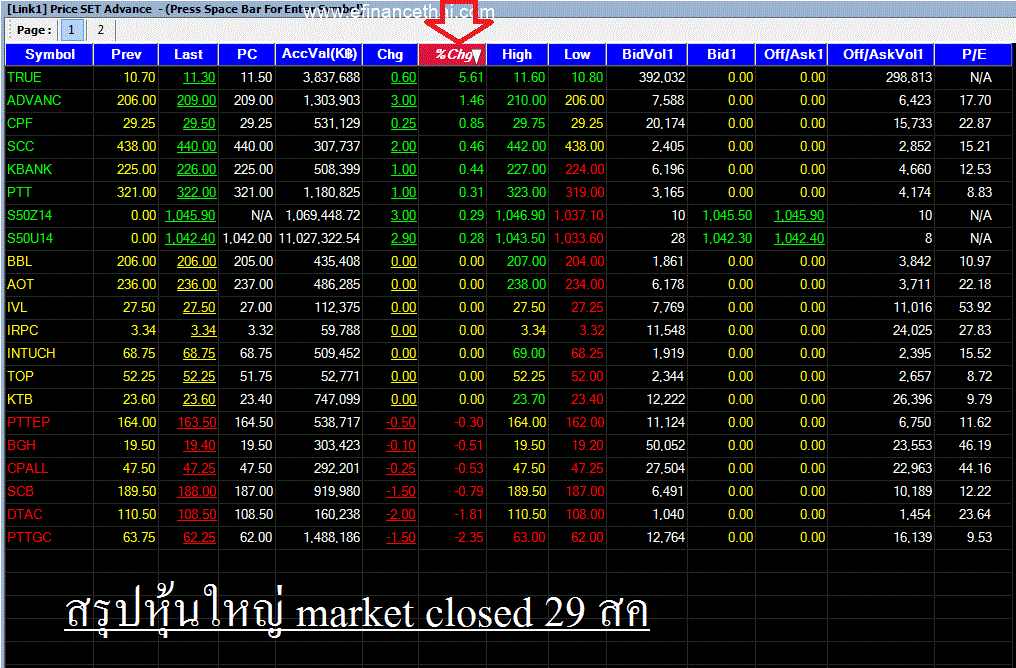Click PTTGC last price 62.25
This screenshot has width=1016, height=668.
(200, 538)
